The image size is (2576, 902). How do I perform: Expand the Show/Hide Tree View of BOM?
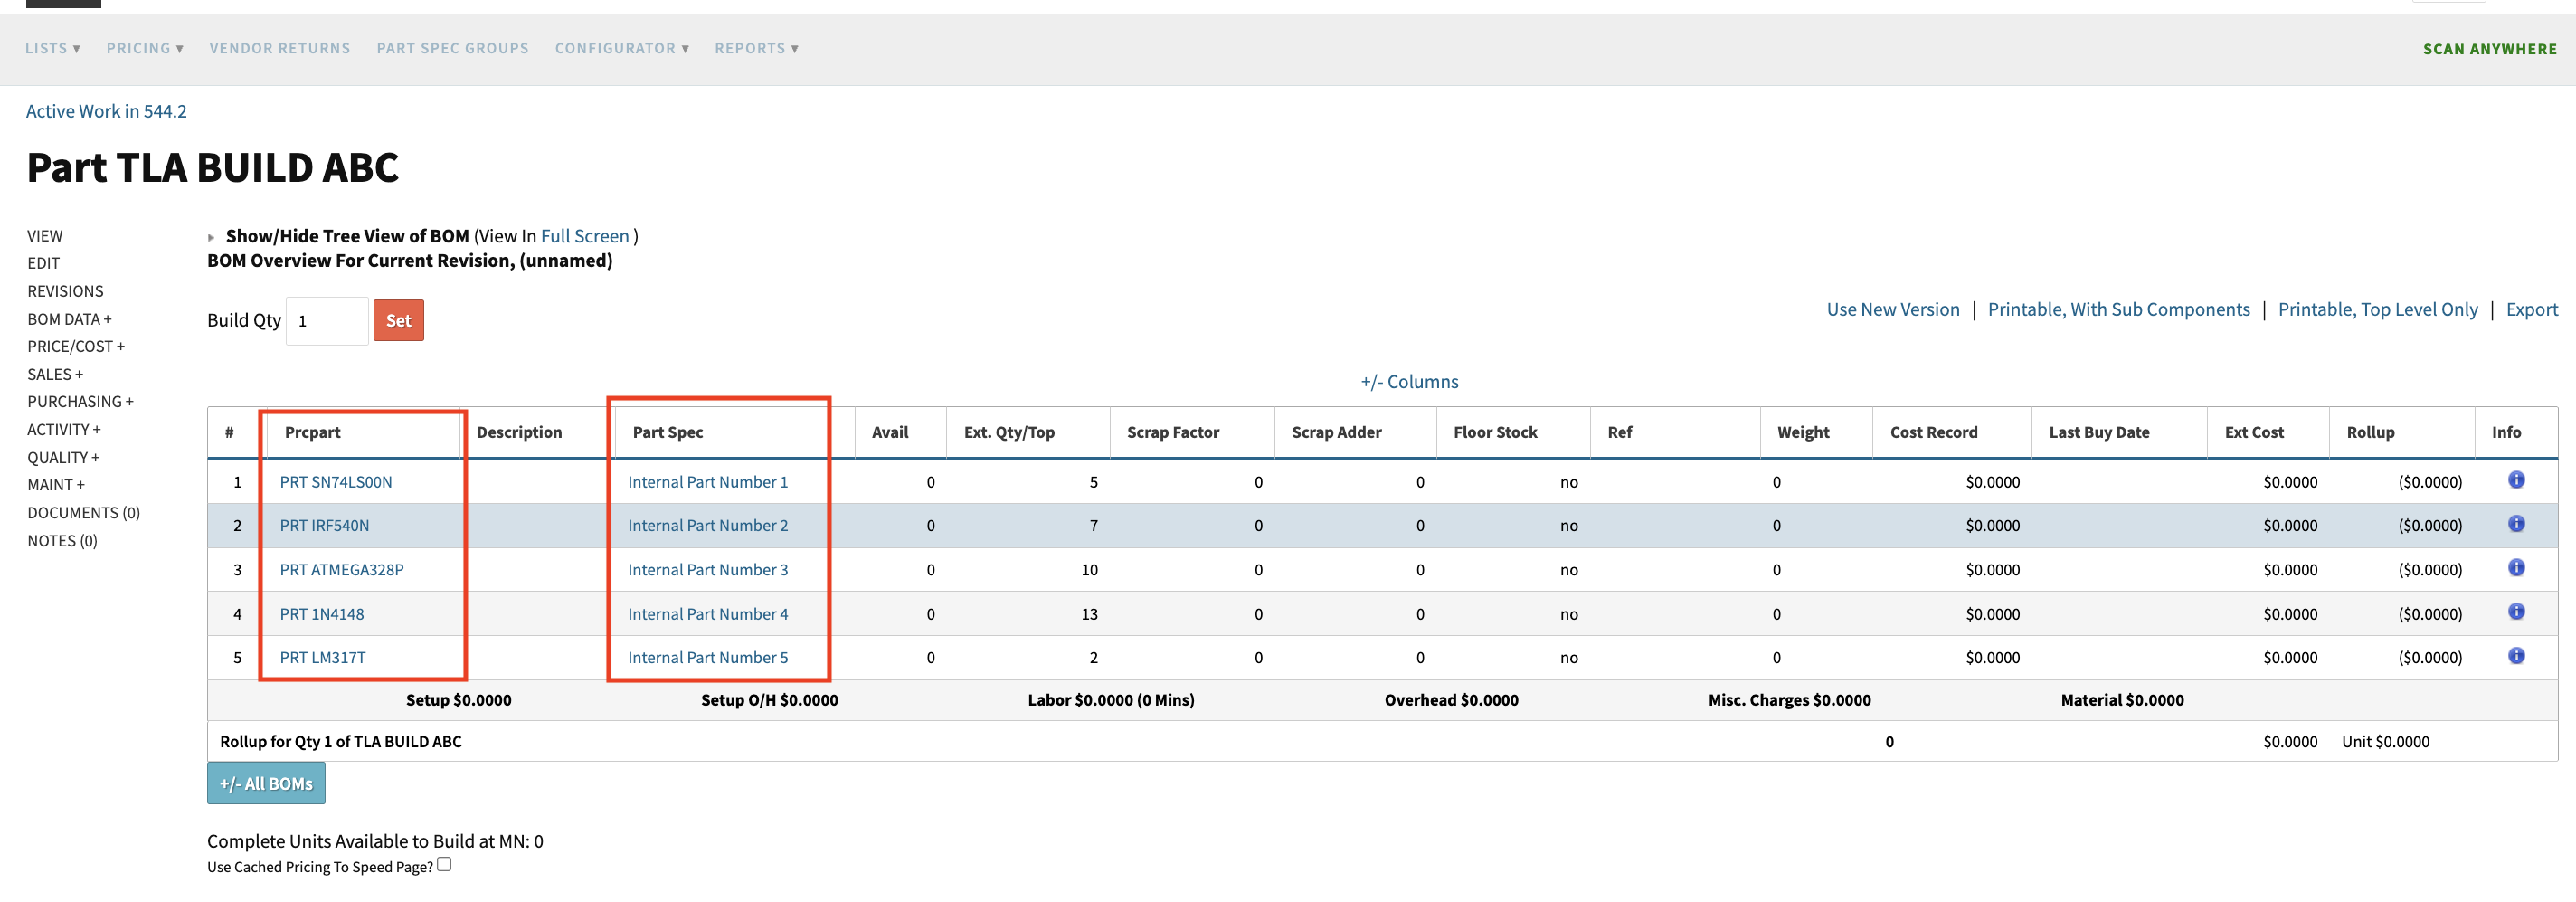coord(211,237)
